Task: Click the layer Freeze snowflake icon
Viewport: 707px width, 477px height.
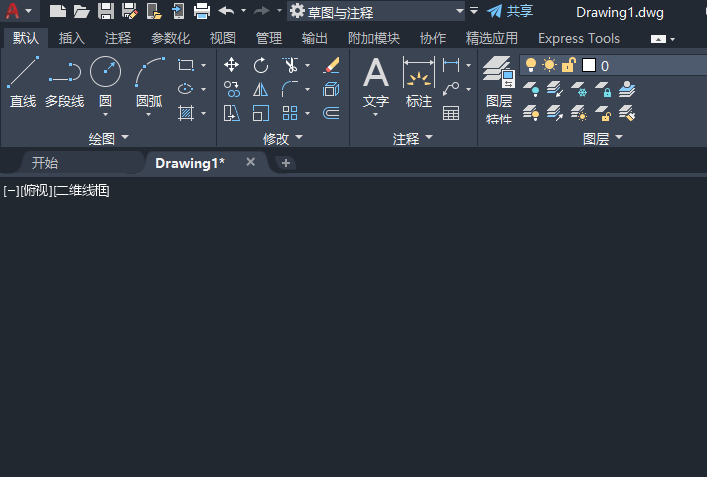Action: pyautogui.click(x=579, y=89)
